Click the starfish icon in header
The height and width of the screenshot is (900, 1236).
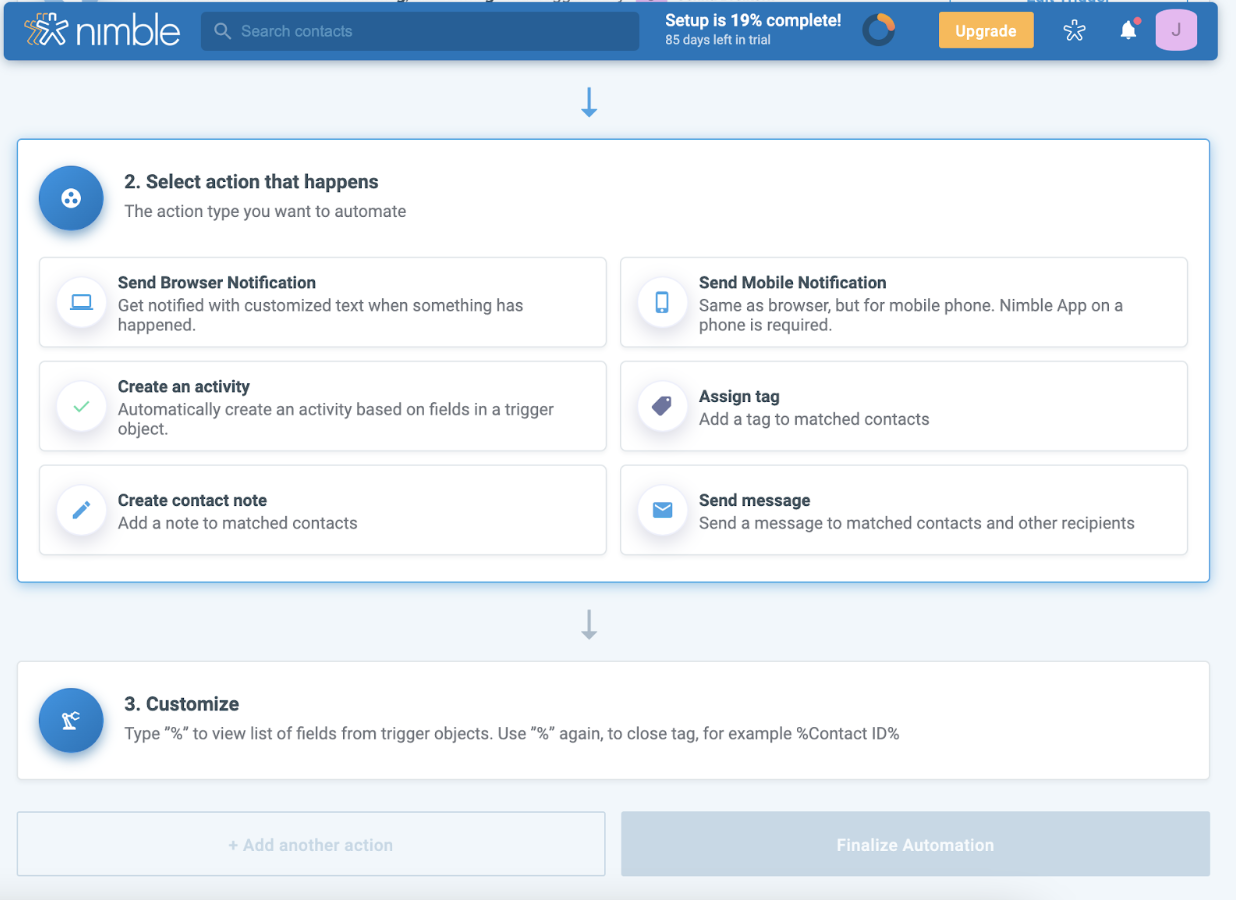point(1074,31)
